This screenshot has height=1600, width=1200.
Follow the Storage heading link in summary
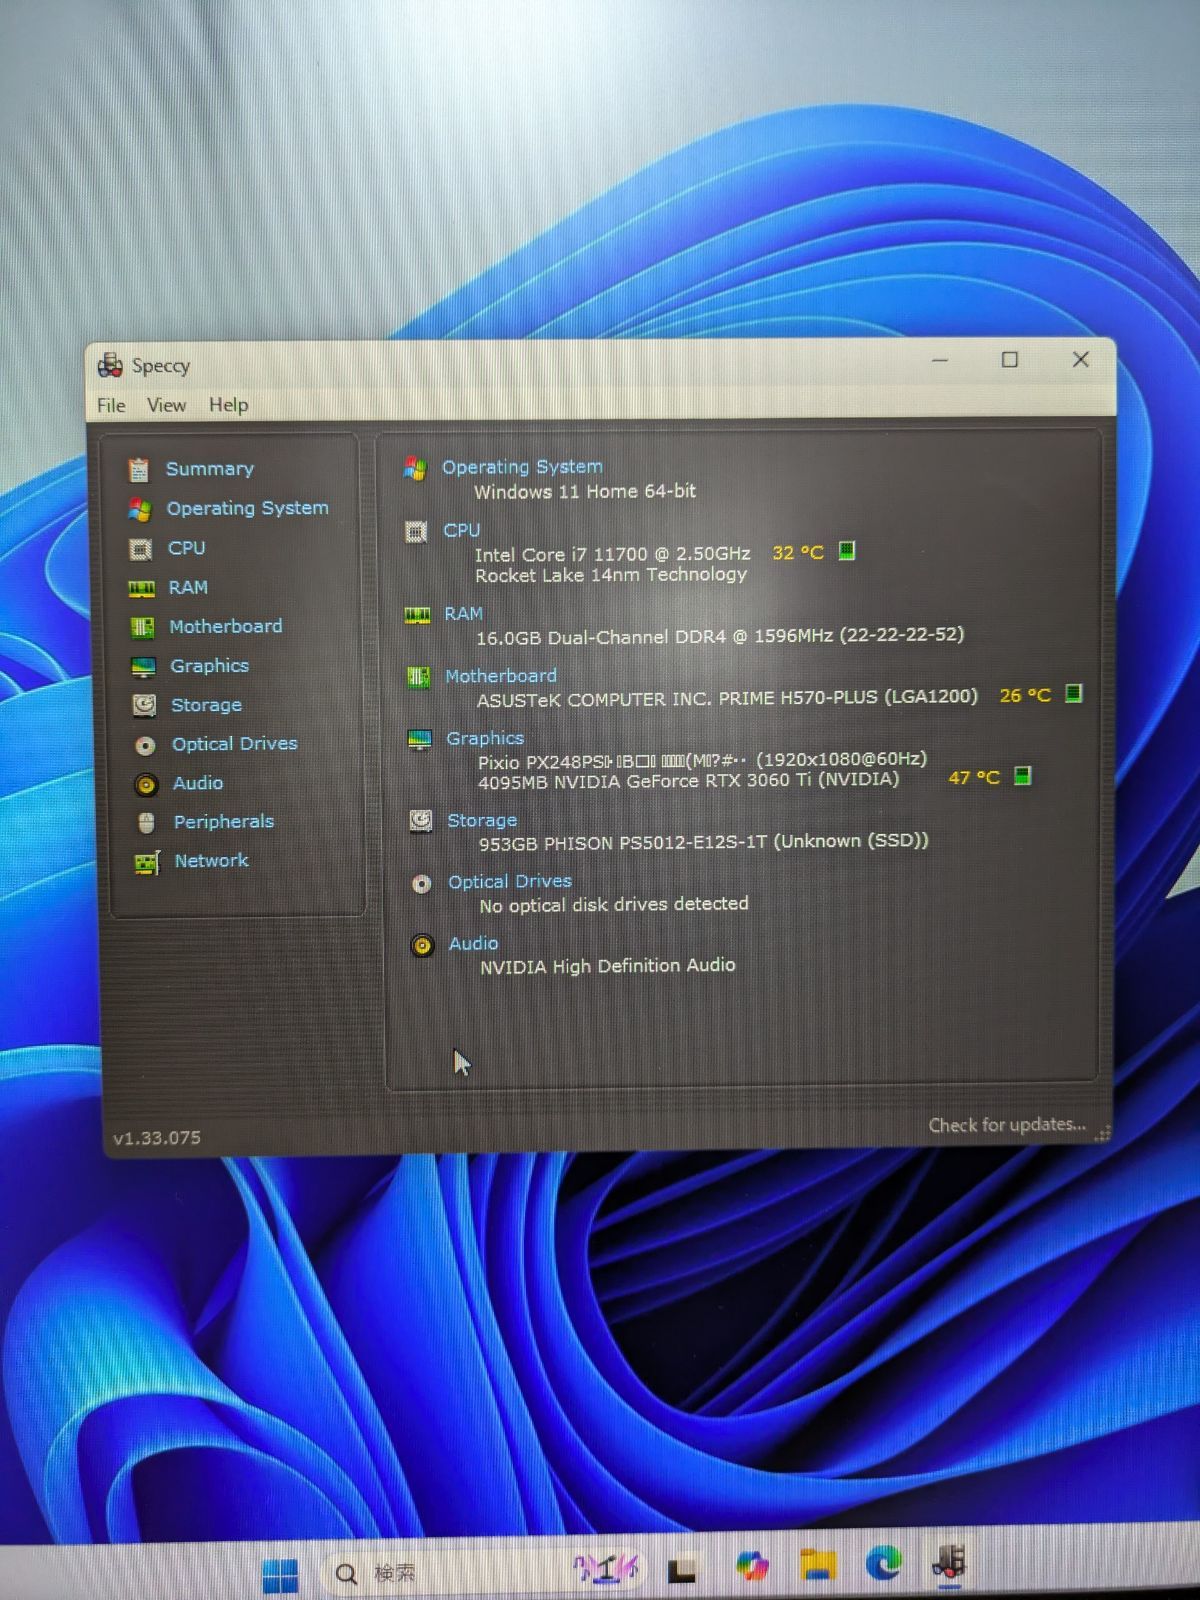[x=482, y=820]
